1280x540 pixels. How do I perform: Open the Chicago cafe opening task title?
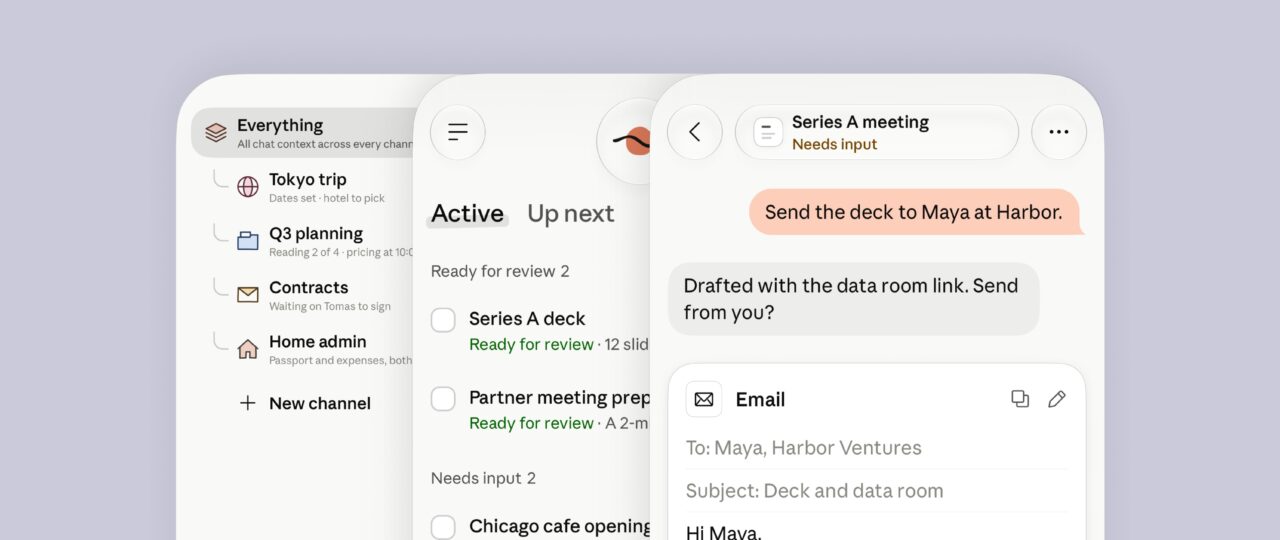point(560,526)
